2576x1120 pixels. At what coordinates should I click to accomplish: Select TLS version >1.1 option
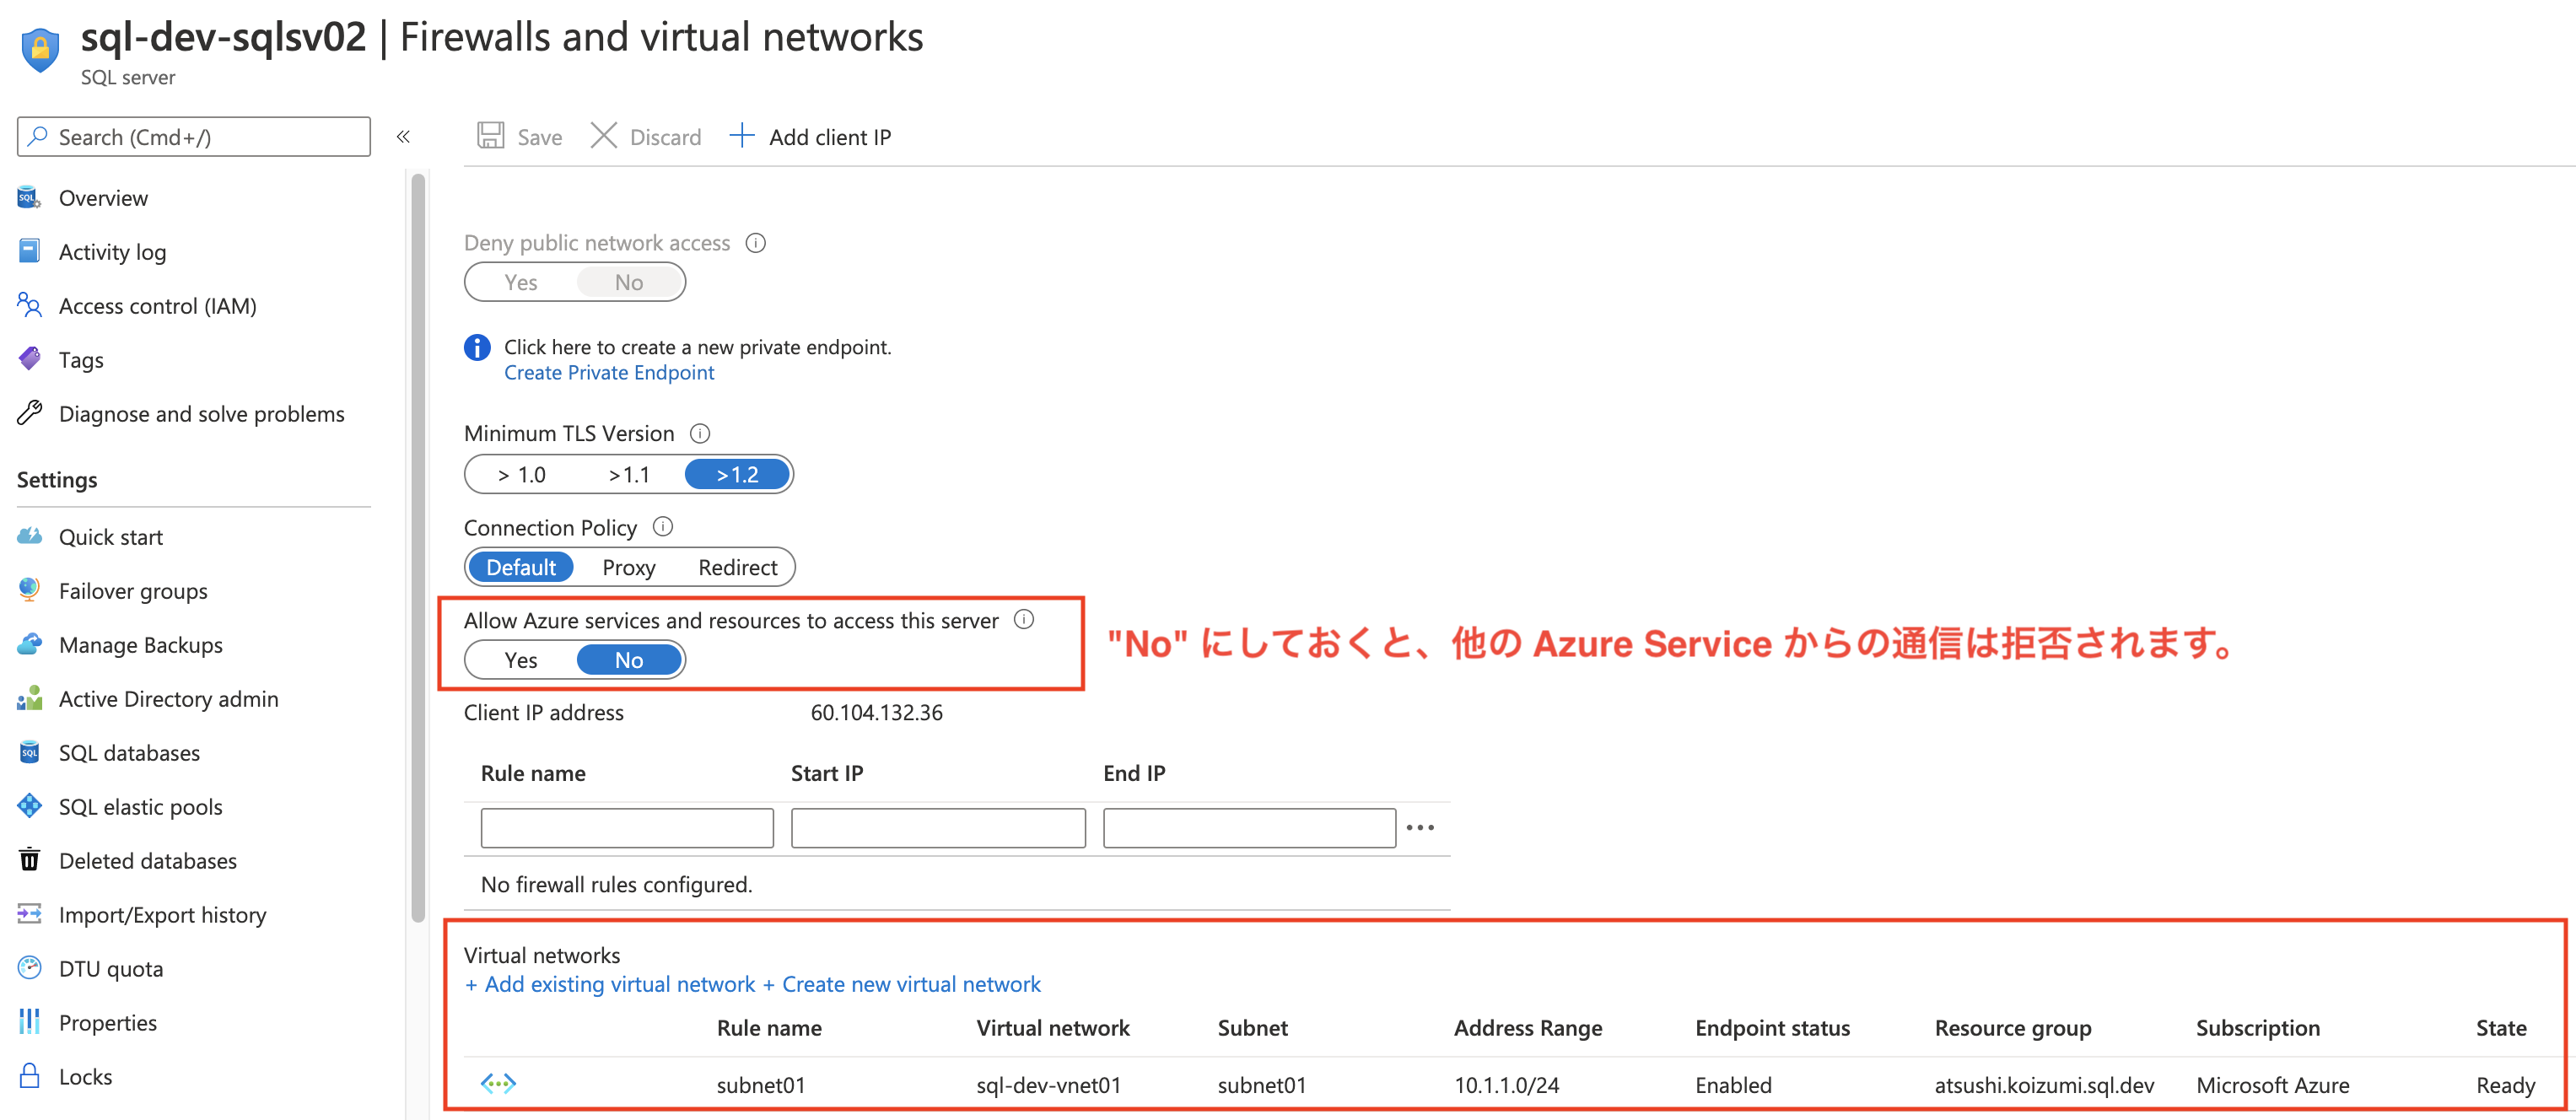(629, 474)
